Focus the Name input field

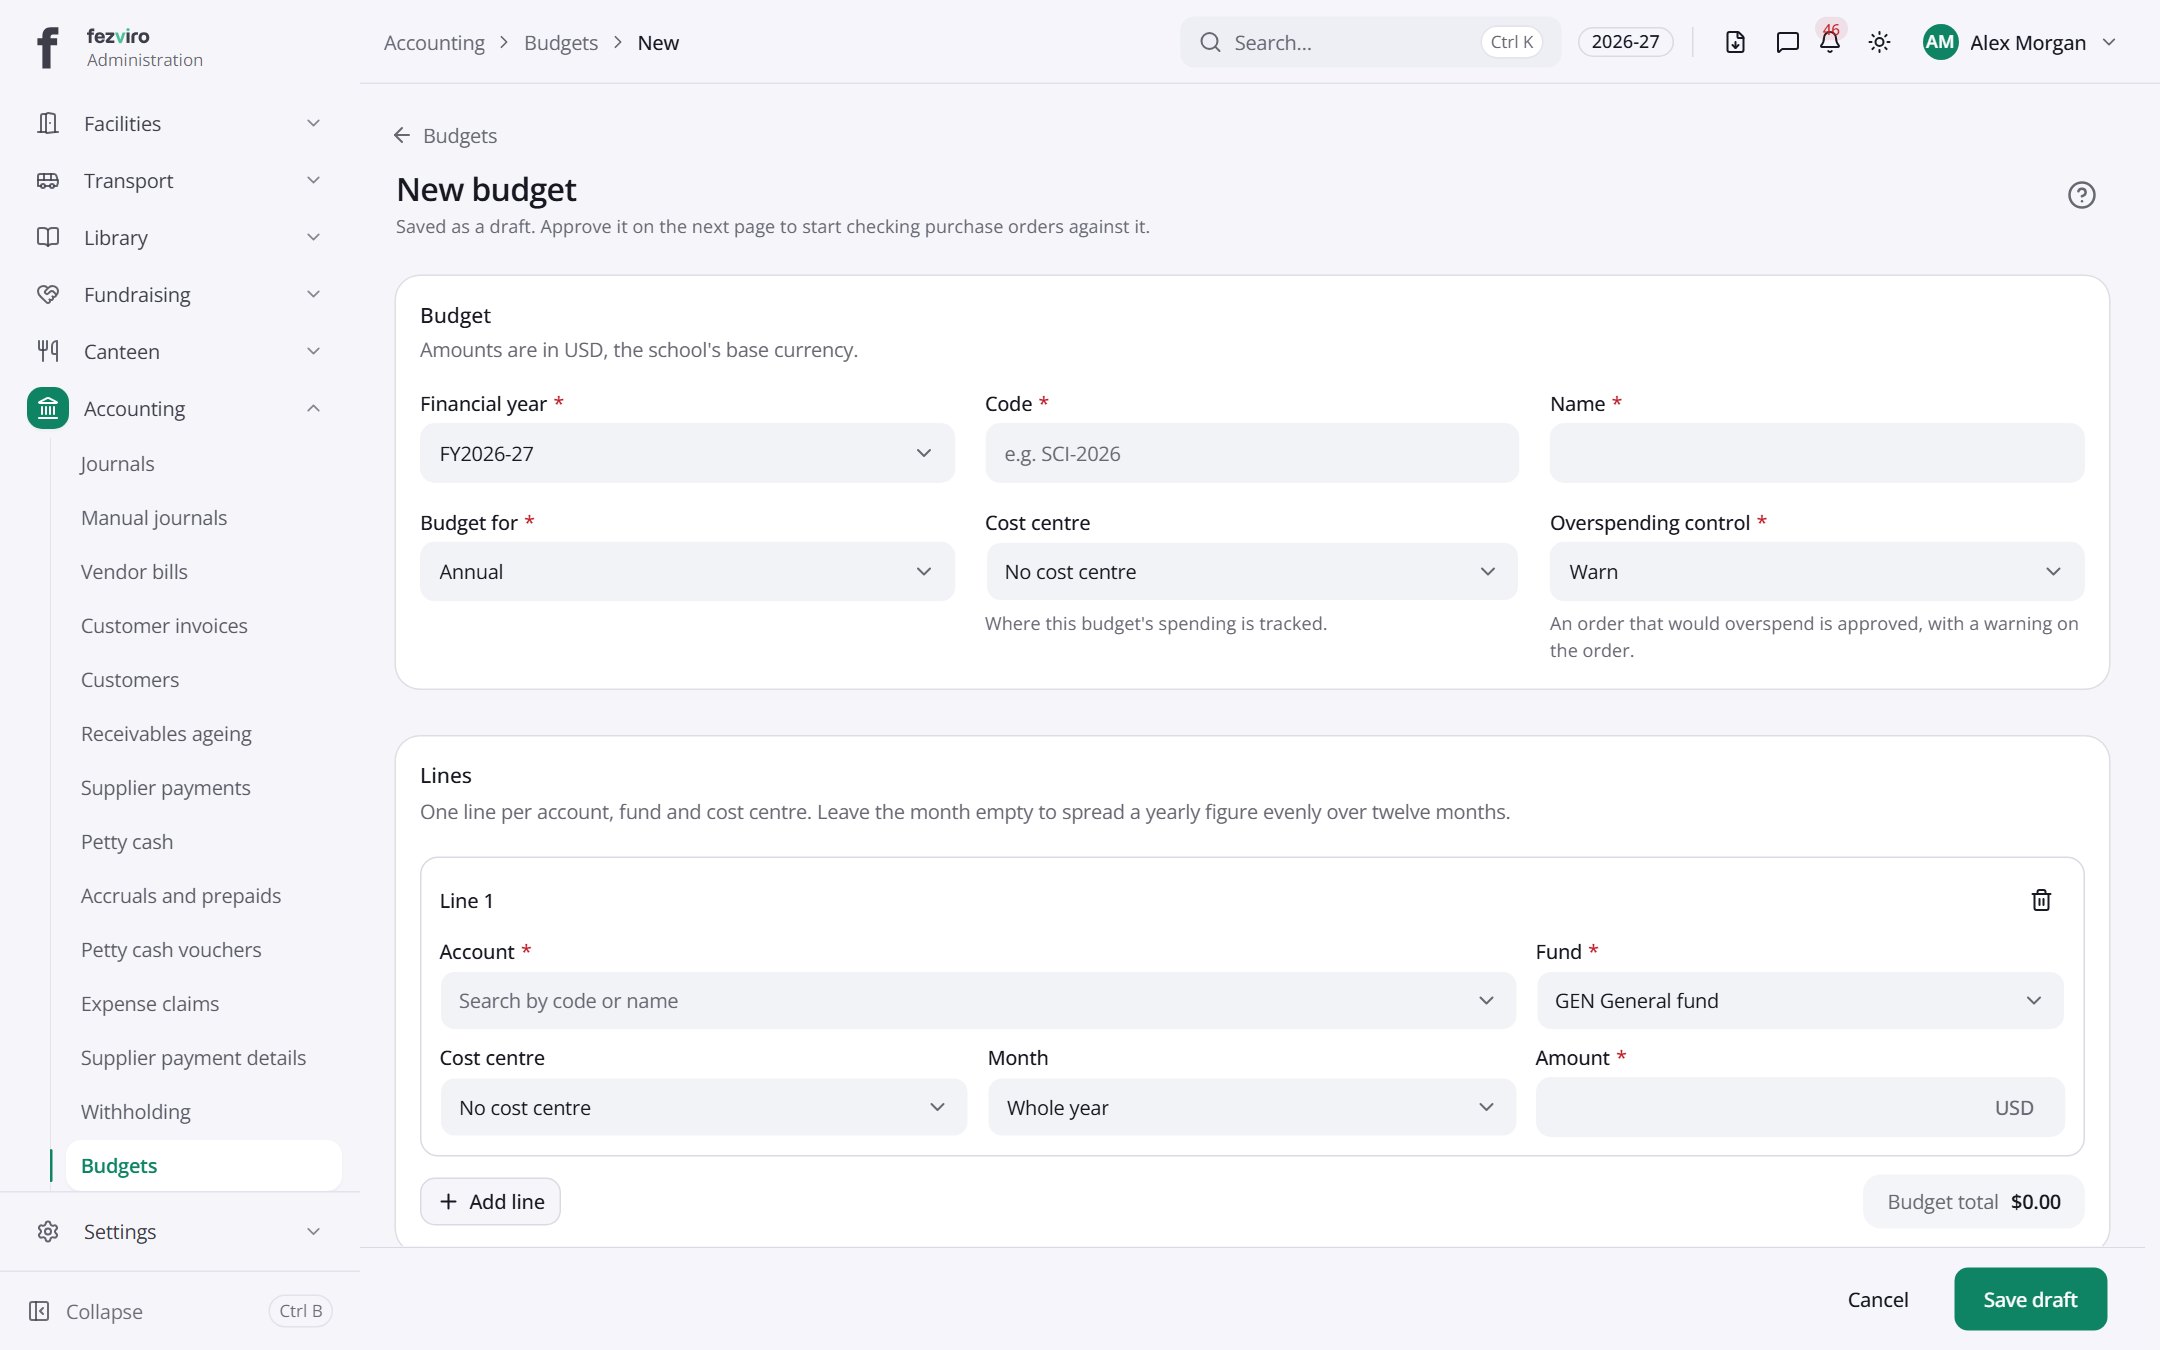click(1817, 453)
